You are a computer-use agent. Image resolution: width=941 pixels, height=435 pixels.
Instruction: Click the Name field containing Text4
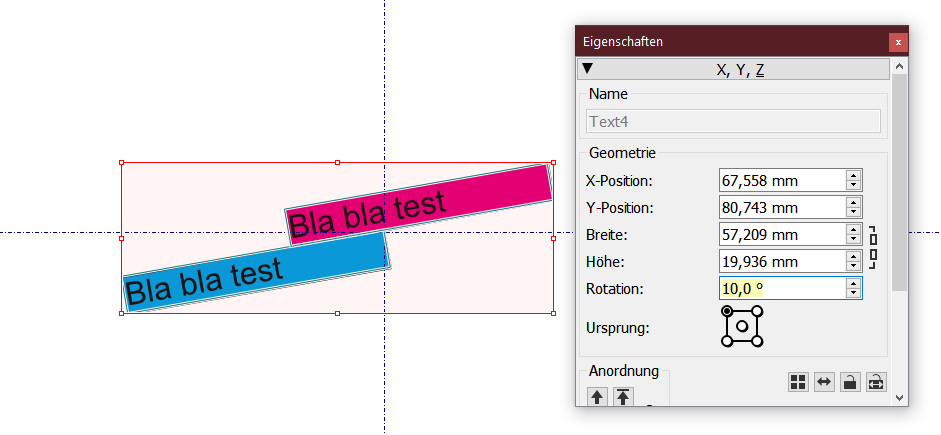click(733, 122)
